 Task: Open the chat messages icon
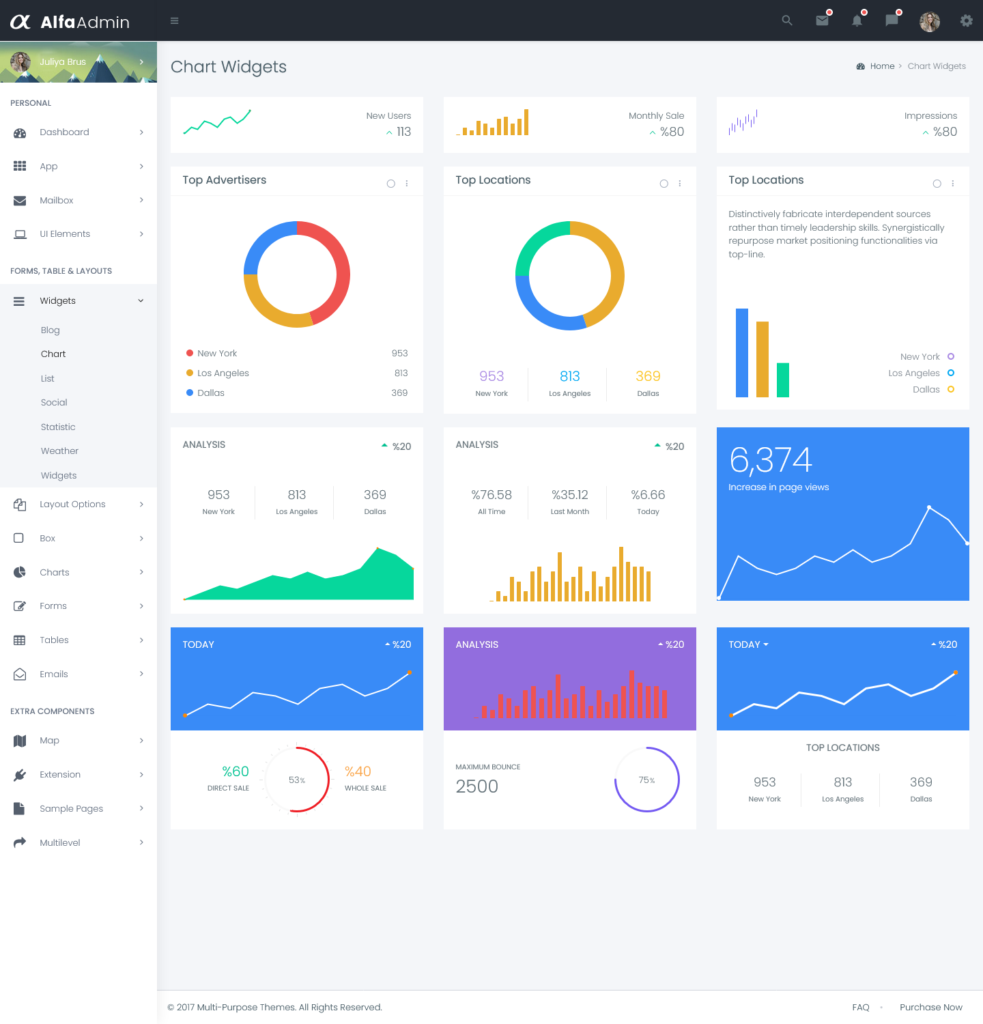click(x=893, y=20)
